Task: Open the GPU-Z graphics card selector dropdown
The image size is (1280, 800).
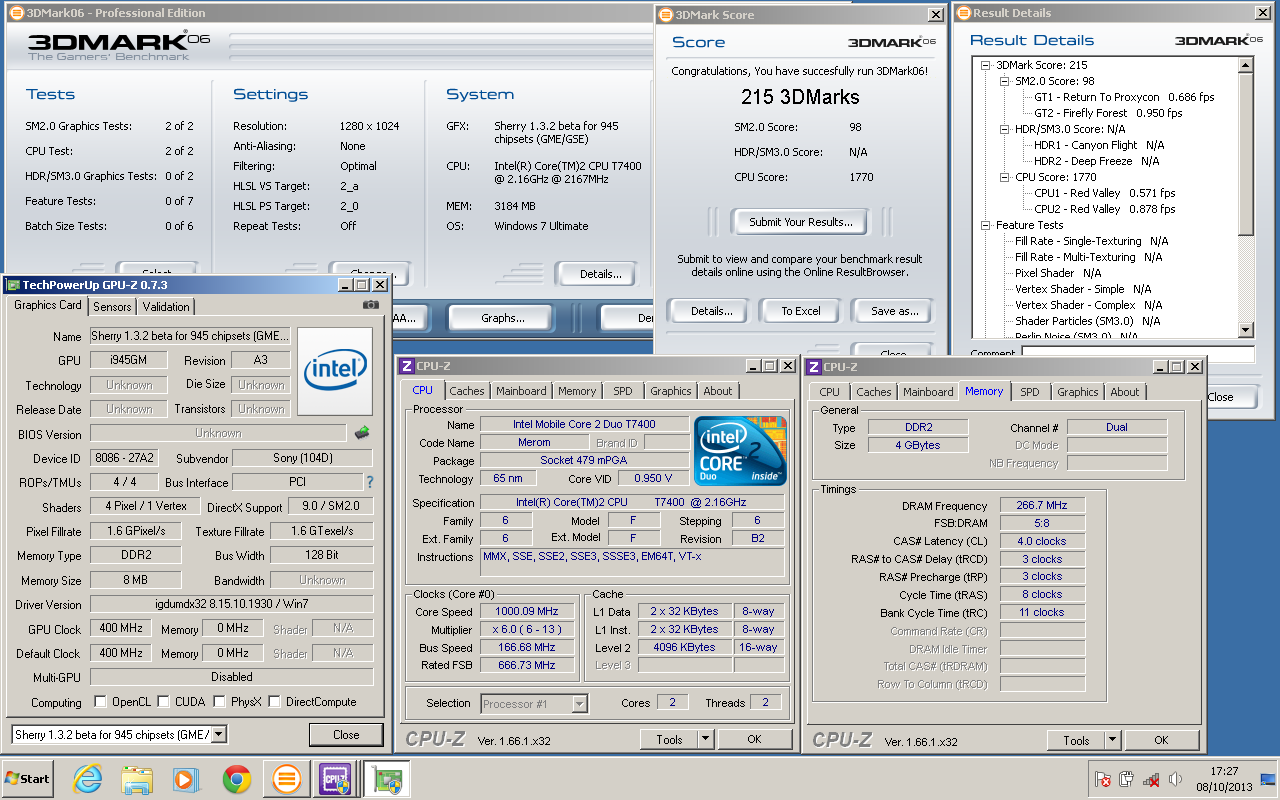Action: pos(219,734)
